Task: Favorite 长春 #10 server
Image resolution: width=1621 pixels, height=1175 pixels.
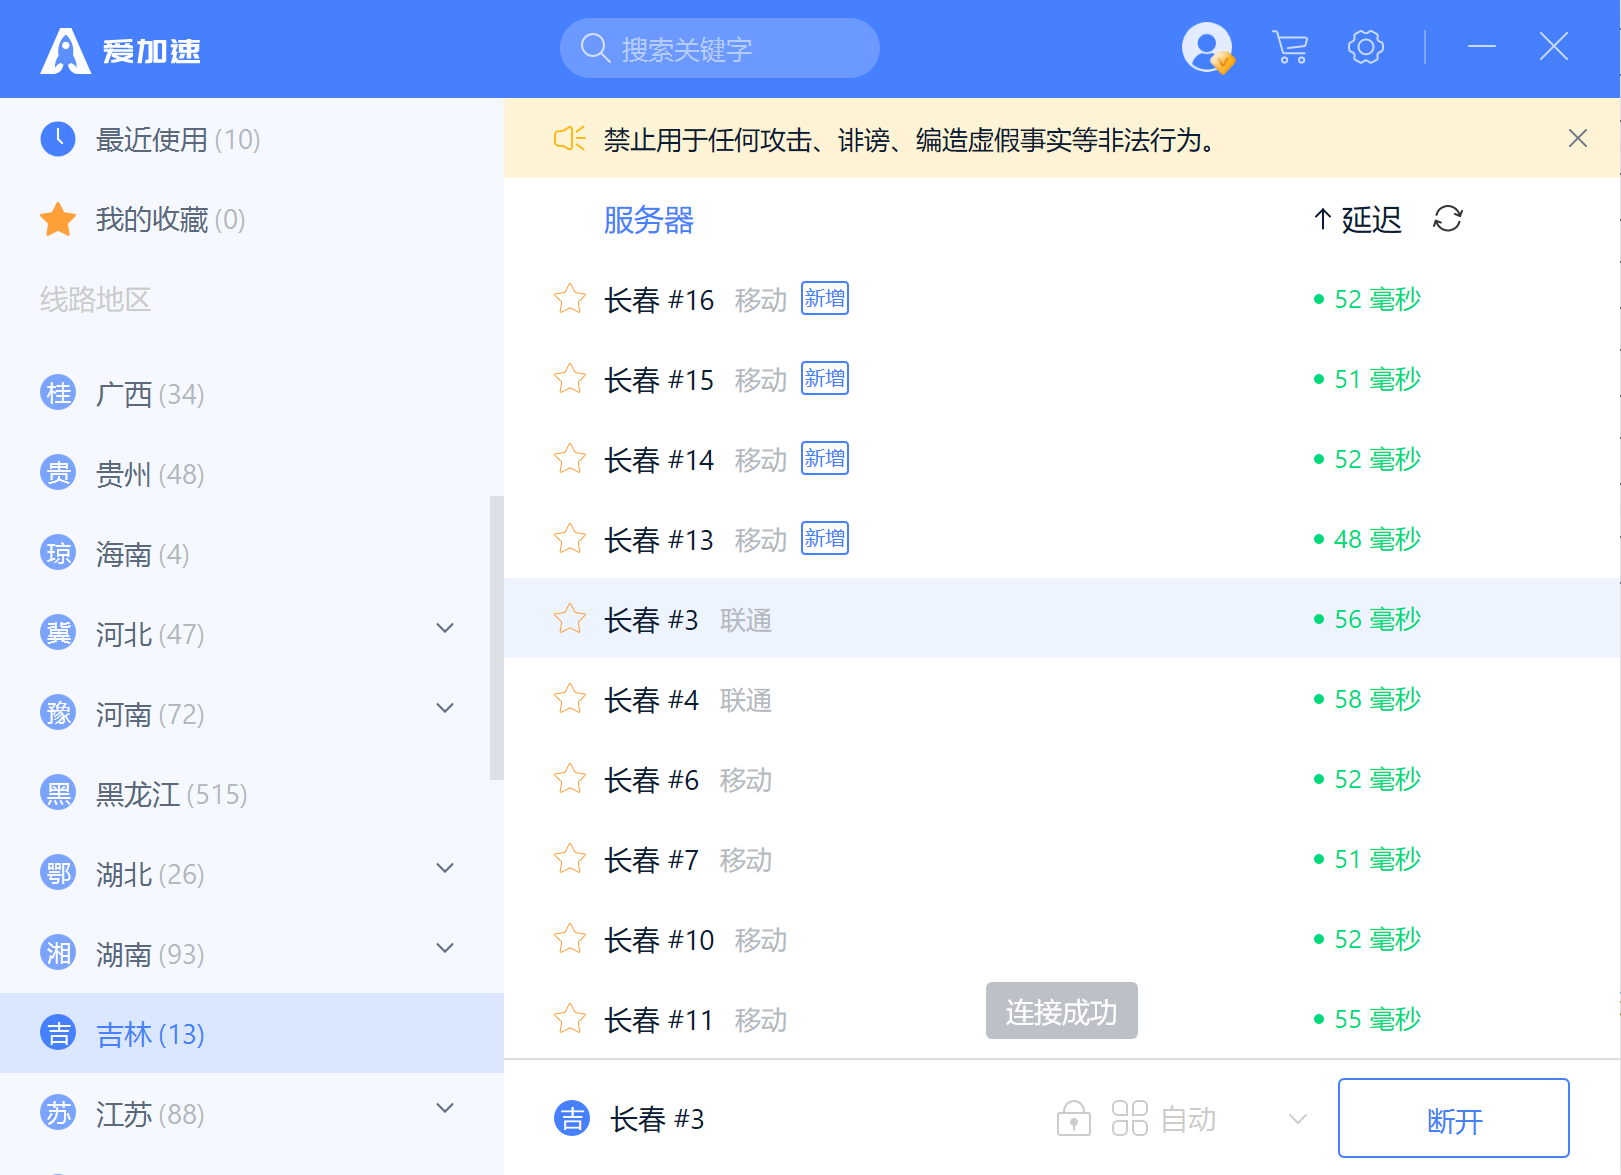Action: 570,939
